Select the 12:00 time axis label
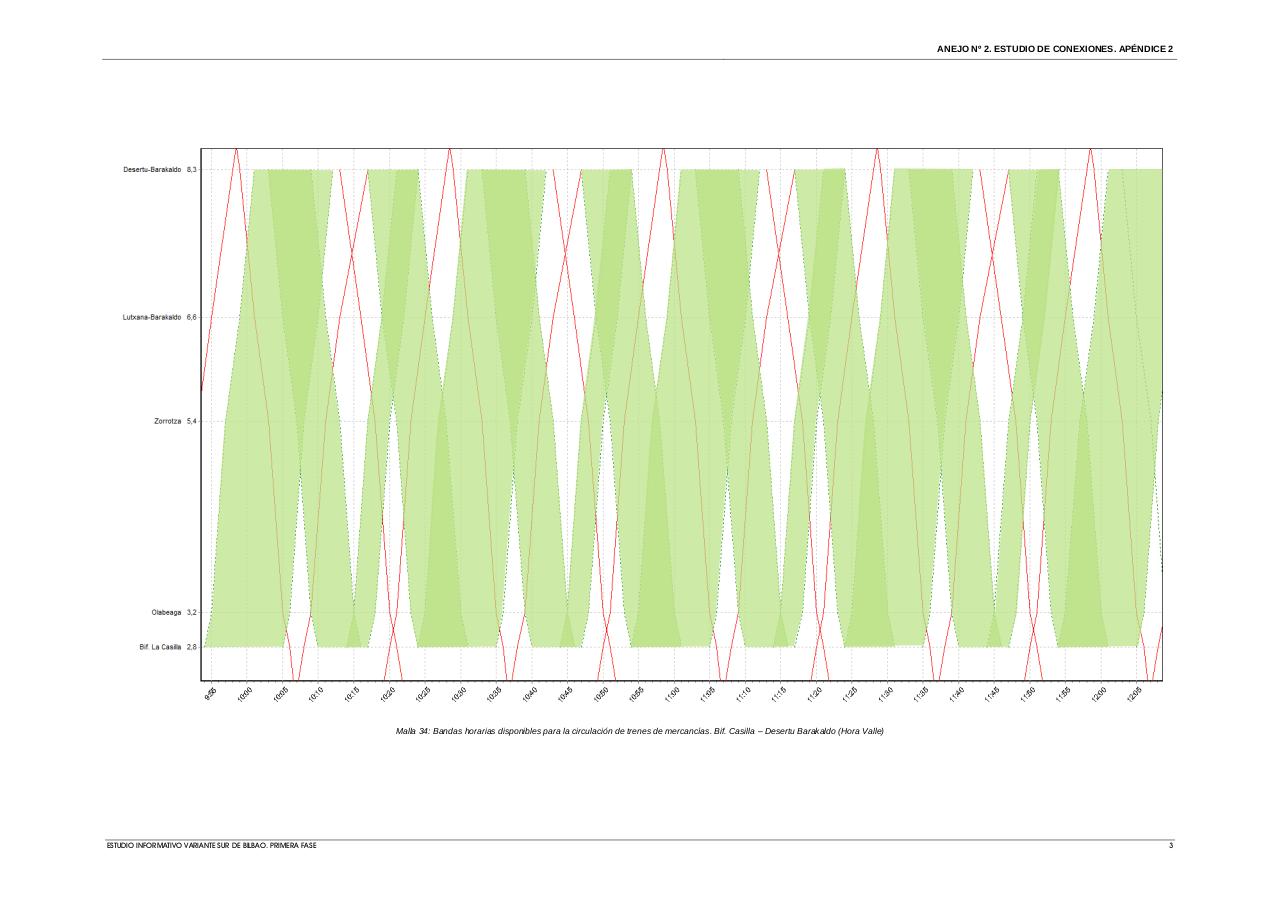 pyautogui.click(x=1098, y=694)
